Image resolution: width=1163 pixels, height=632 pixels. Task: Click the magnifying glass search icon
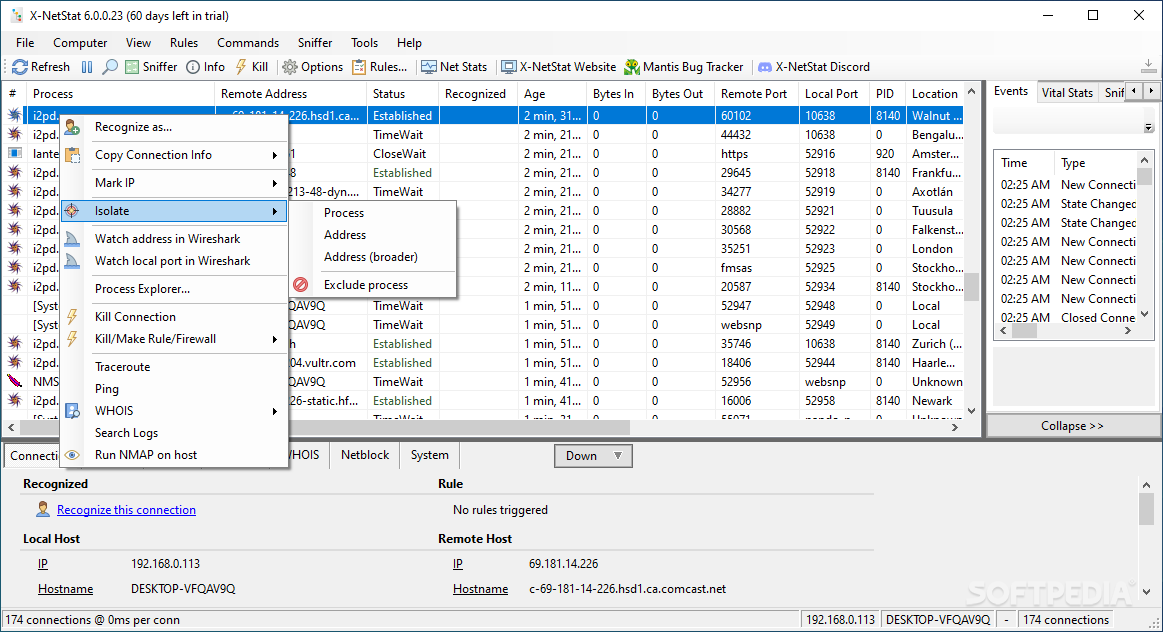pyautogui.click(x=110, y=67)
